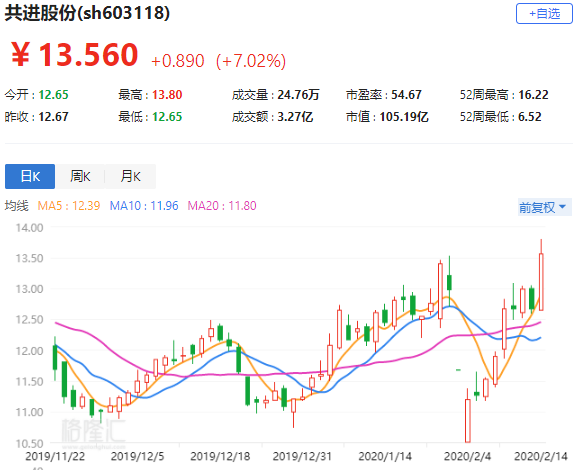Image resolution: width=578 pixels, height=470 pixels.
Task: Click the 市值 value 105.19亿
Action: pos(404,117)
